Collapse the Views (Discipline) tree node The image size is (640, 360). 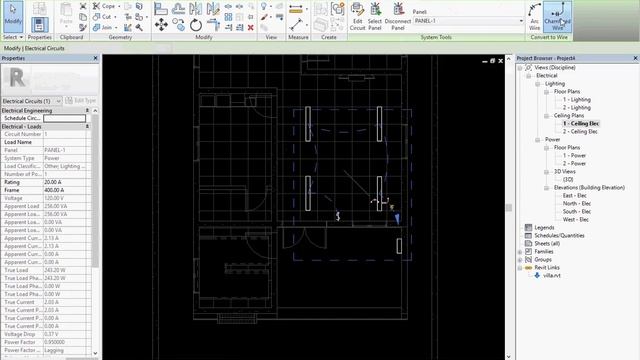tap(520, 68)
